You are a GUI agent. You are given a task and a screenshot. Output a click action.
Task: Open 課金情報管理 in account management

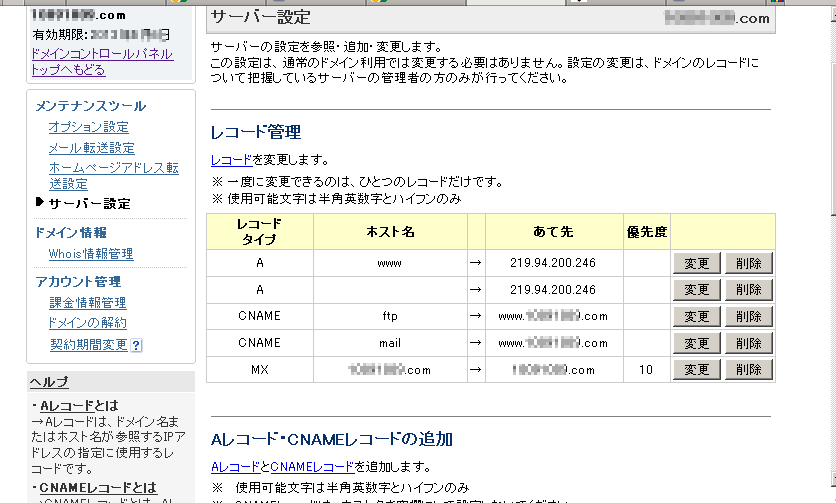coord(88,302)
